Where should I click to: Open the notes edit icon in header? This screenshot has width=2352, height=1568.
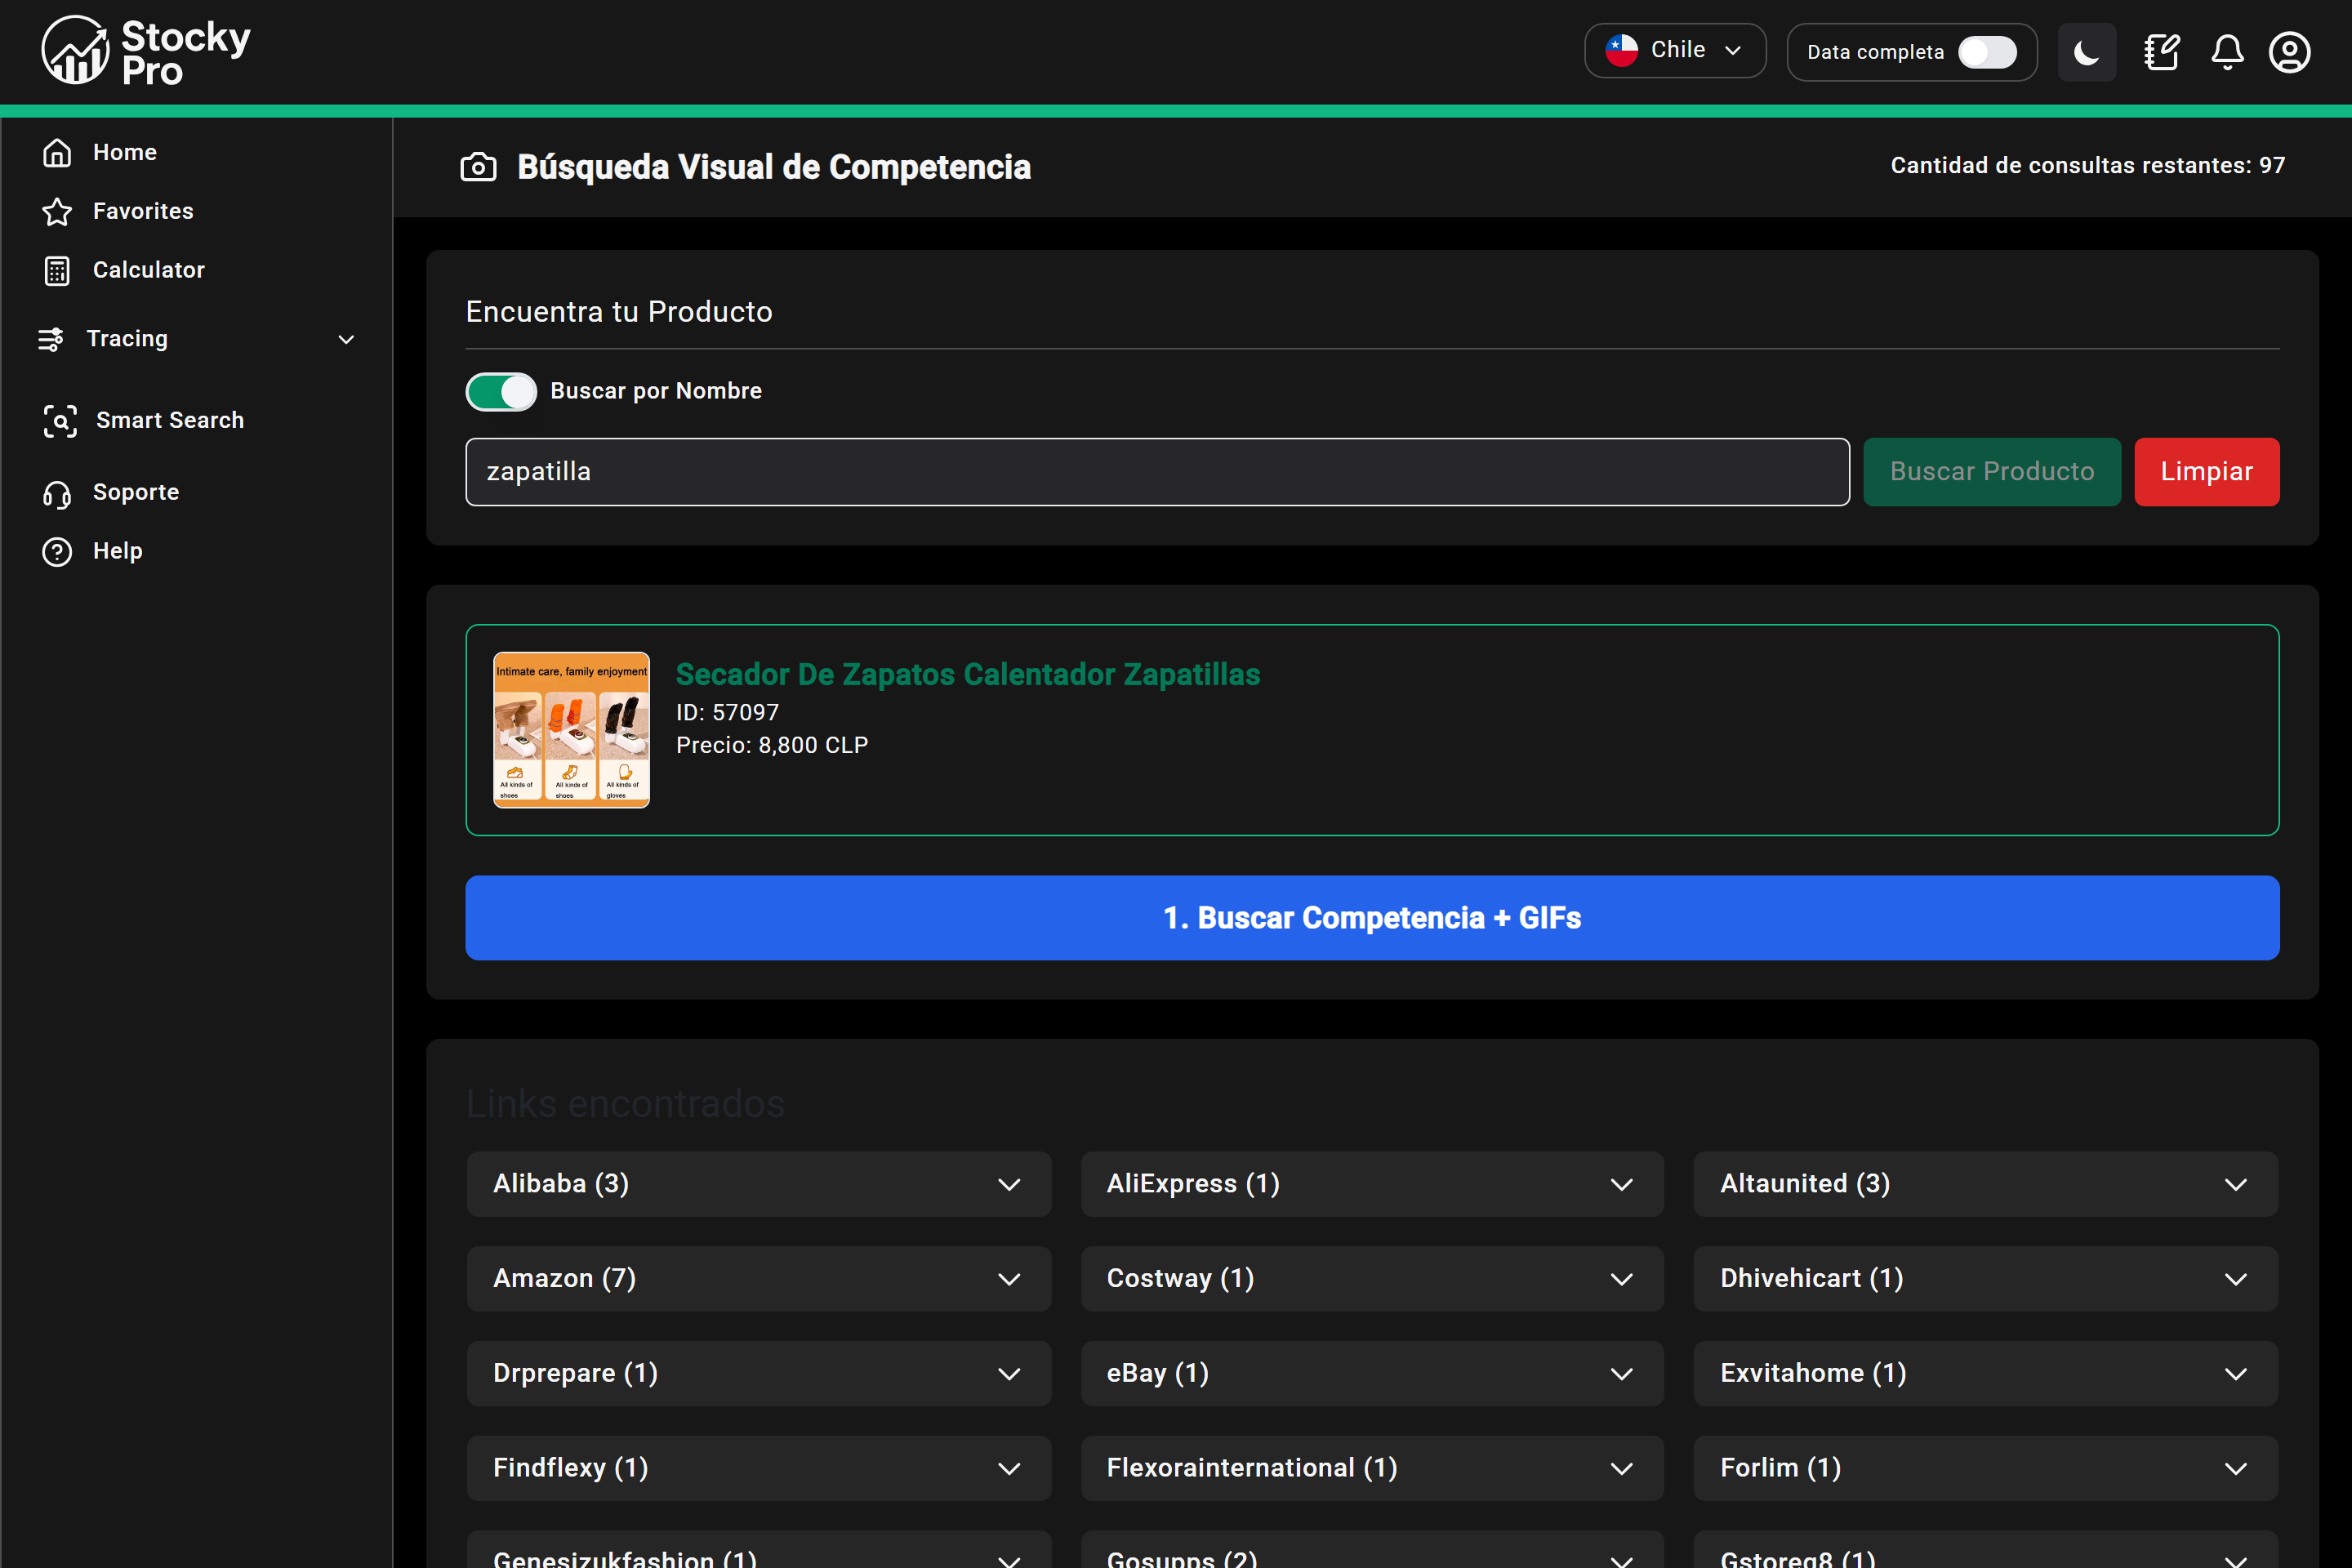[2161, 52]
